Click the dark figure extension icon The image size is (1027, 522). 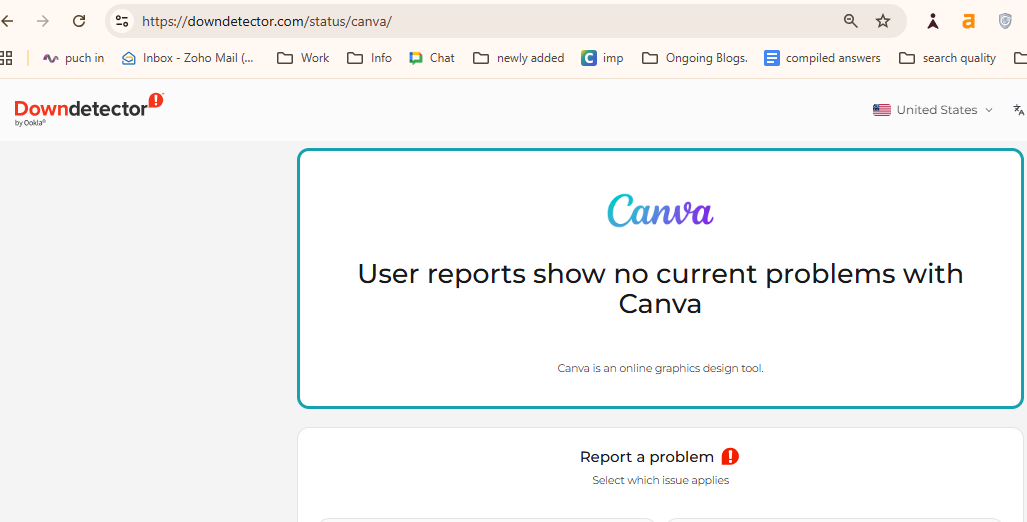point(933,22)
